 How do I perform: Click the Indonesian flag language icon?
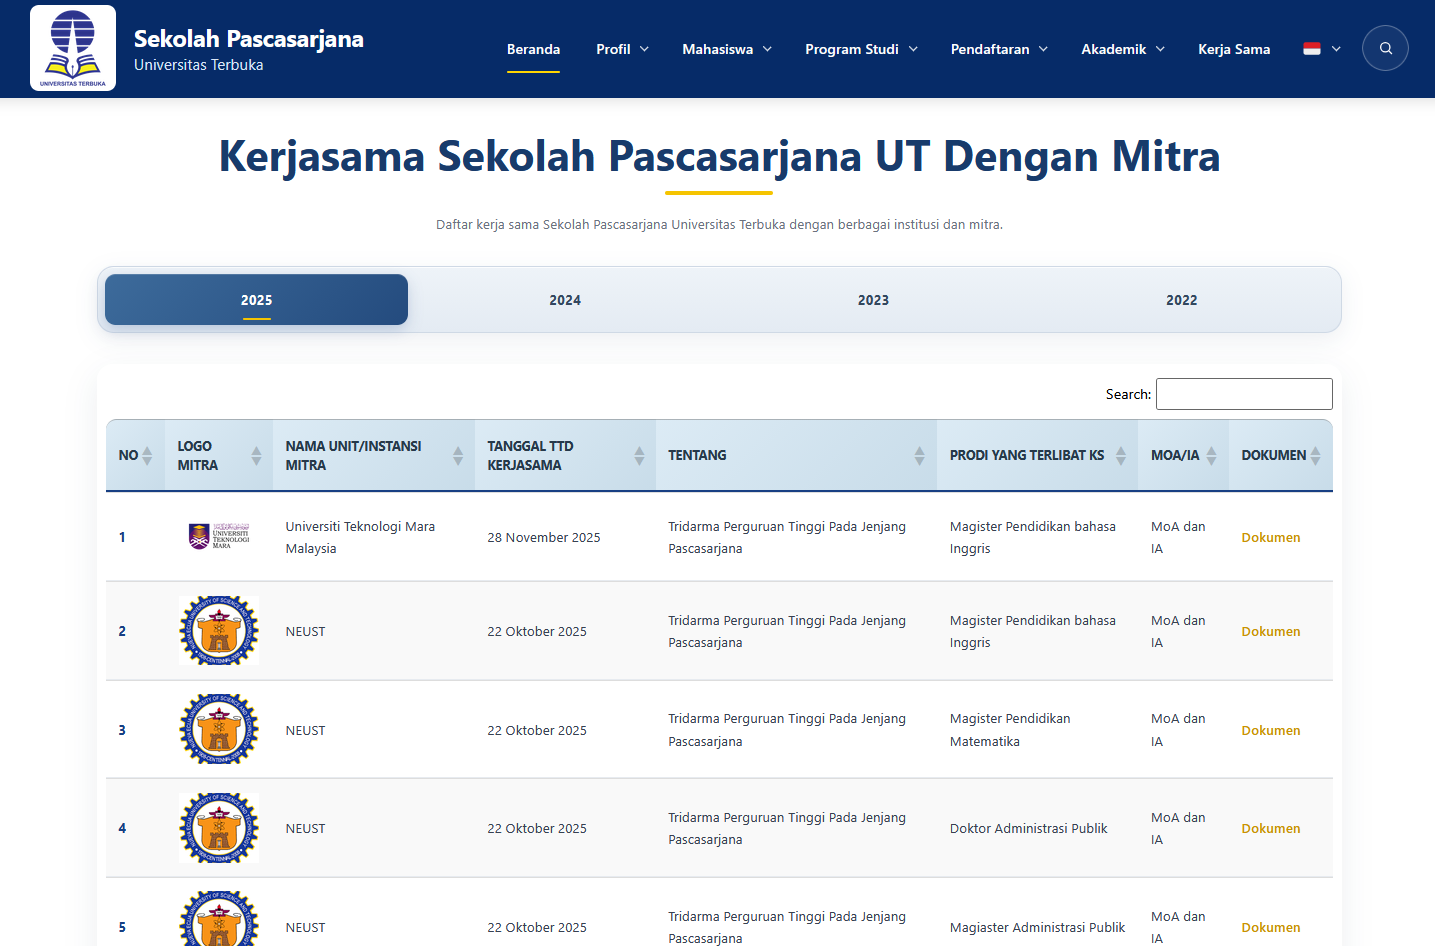[x=1312, y=48]
